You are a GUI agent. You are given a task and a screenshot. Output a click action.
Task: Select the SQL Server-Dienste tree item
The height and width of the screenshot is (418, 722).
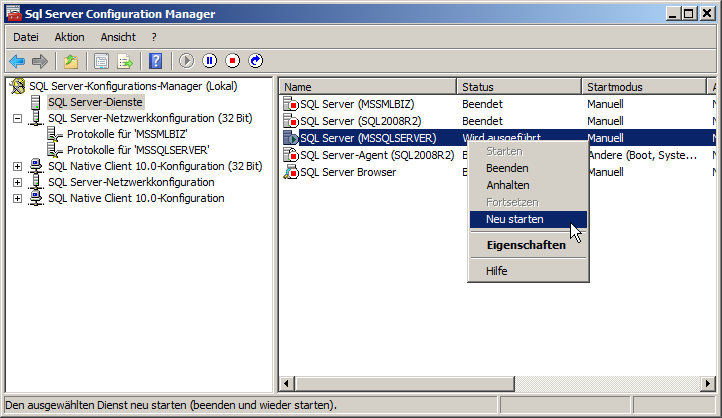pos(95,102)
